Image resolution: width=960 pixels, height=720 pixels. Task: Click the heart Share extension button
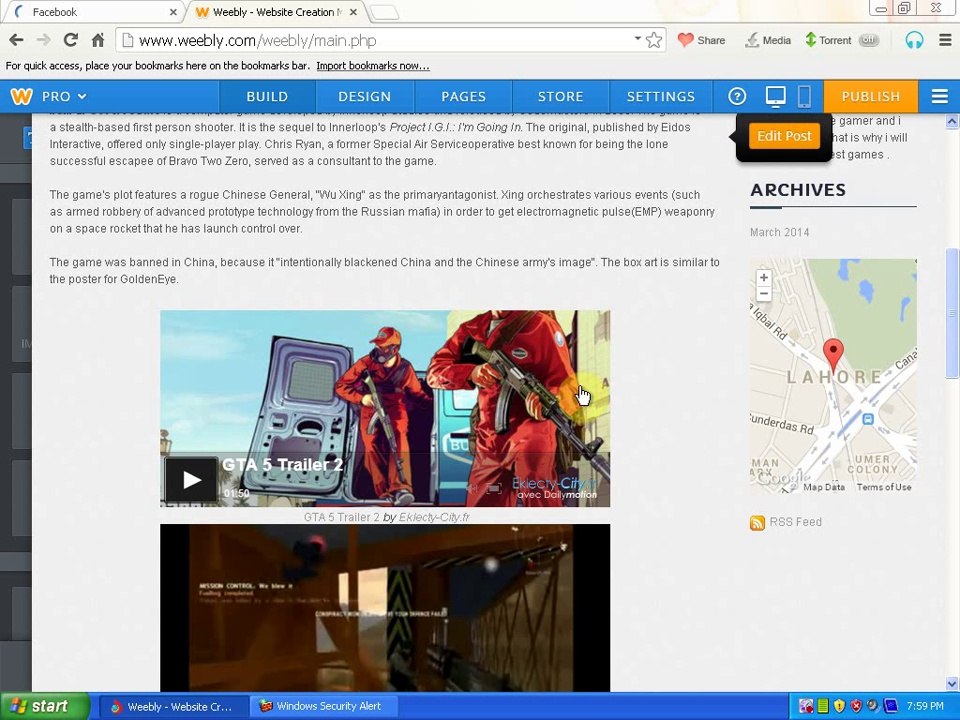pyautogui.click(x=702, y=40)
